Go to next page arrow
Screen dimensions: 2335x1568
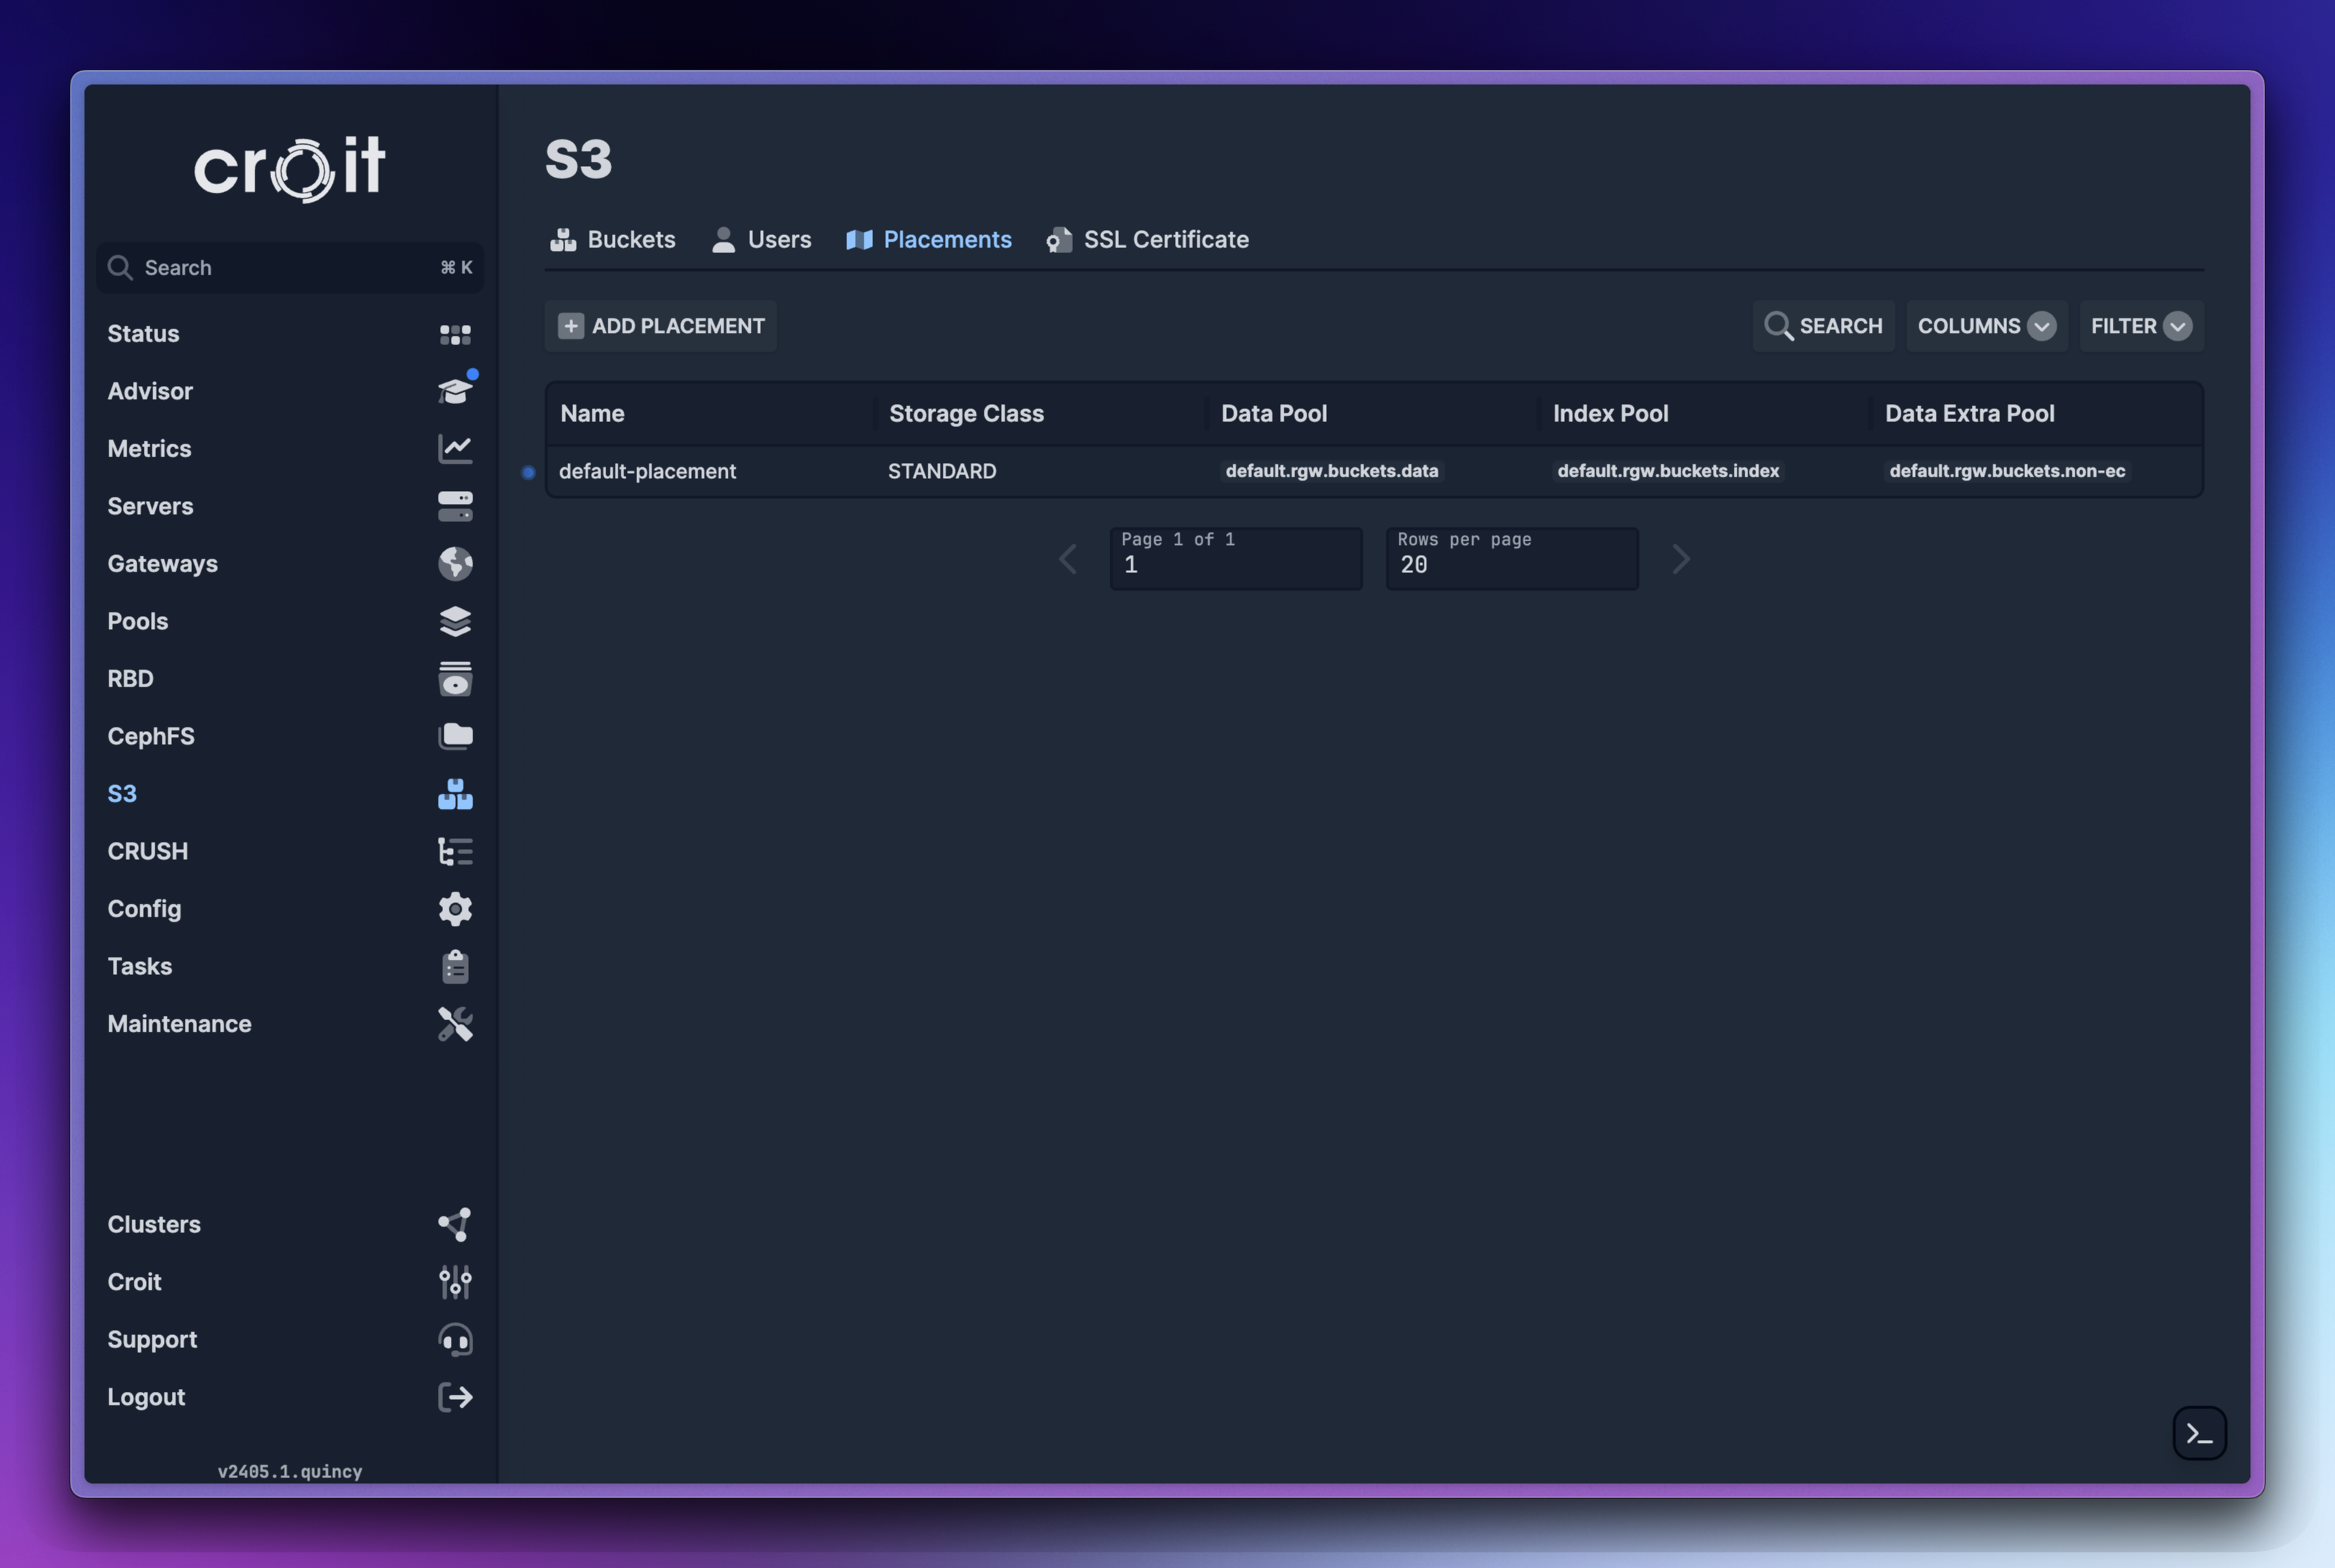[x=1680, y=559]
